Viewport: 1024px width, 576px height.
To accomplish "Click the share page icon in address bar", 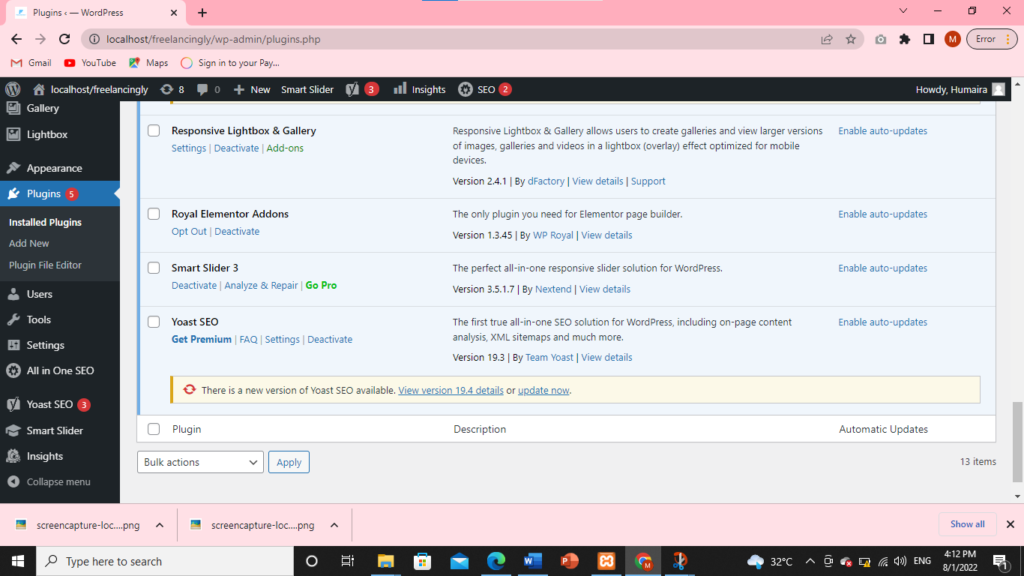I will coord(827,39).
